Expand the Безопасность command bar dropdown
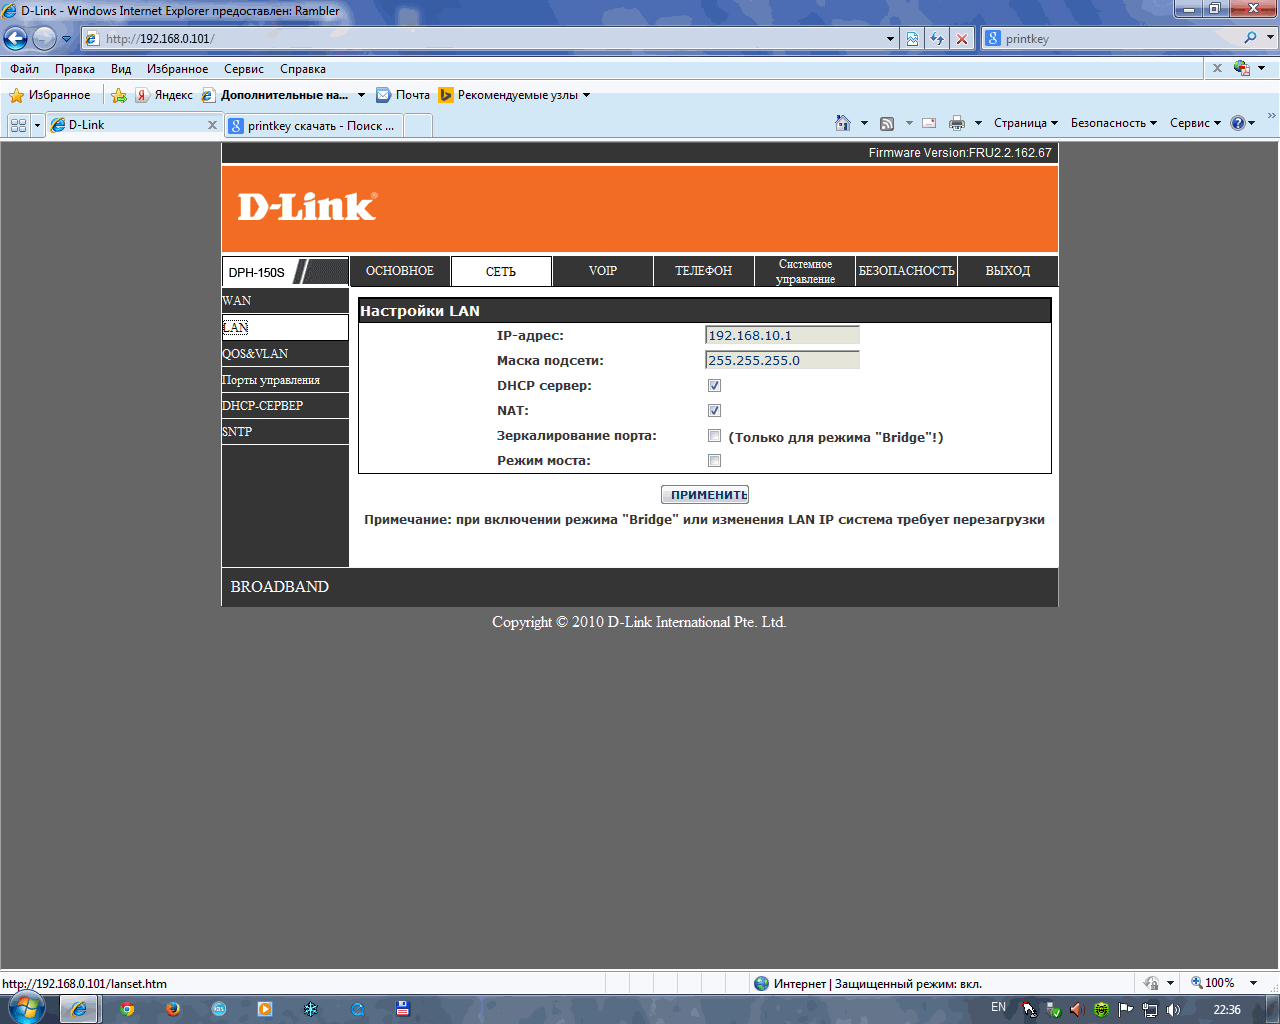The image size is (1280, 1024). point(1113,123)
